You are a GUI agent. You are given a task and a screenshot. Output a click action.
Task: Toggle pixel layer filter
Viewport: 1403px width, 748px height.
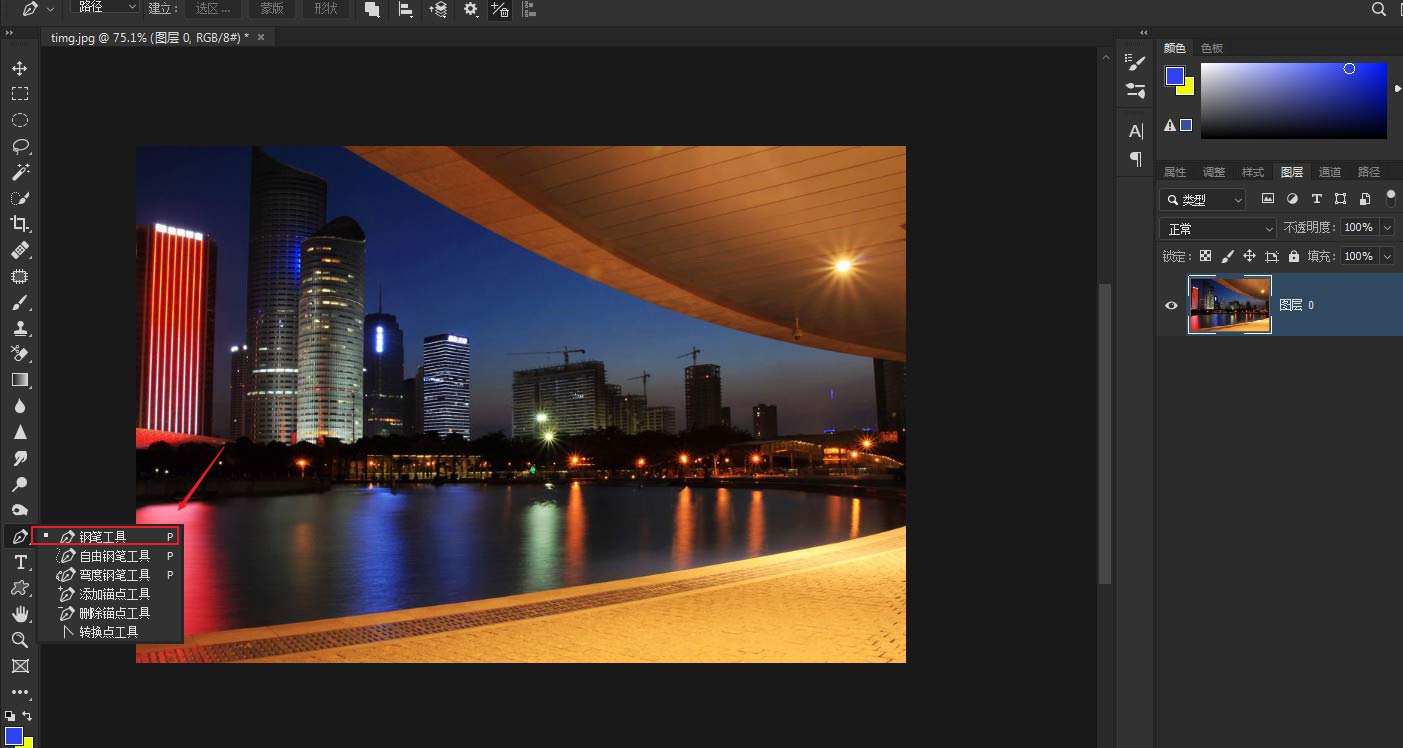pos(1268,199)
